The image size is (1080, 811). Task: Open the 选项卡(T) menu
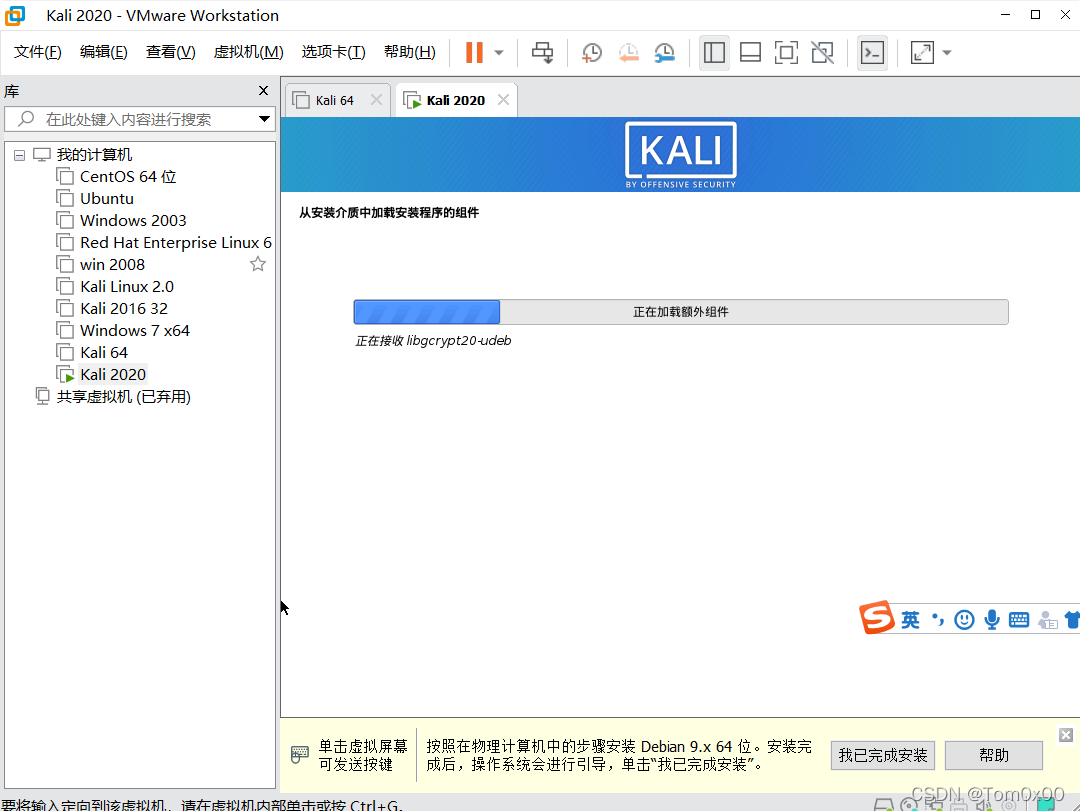333,52
